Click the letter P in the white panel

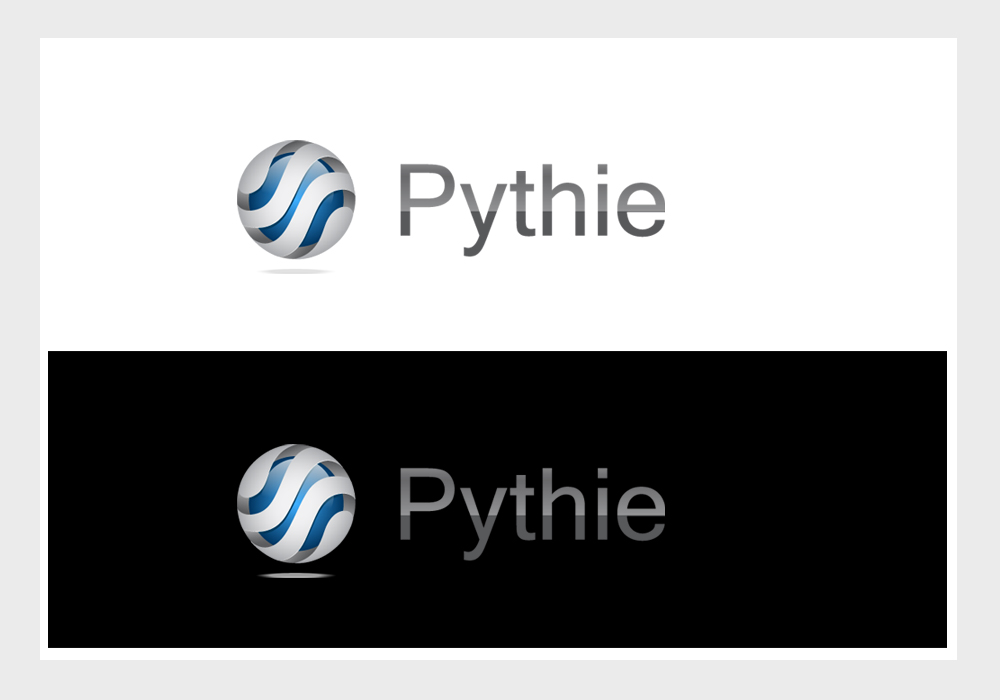pyautogui.click(x=425, y=200)
